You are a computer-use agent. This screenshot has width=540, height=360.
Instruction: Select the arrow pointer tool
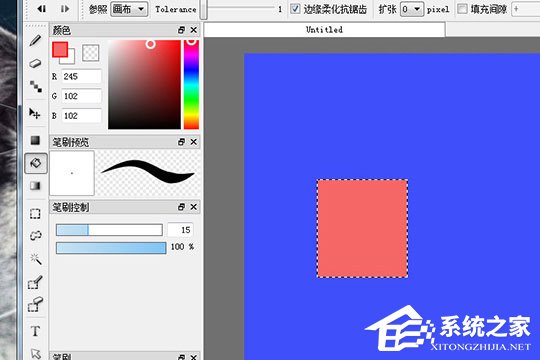[35, 353]
